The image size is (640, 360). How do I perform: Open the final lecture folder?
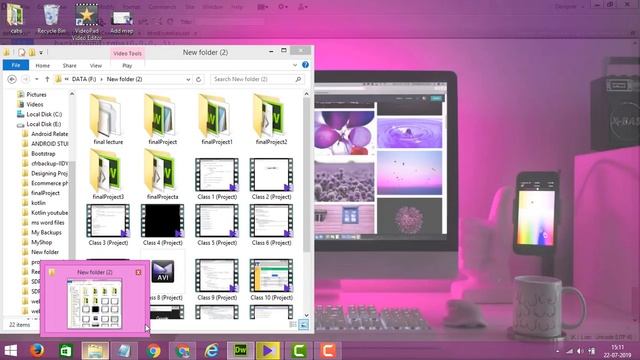[107, 119]
